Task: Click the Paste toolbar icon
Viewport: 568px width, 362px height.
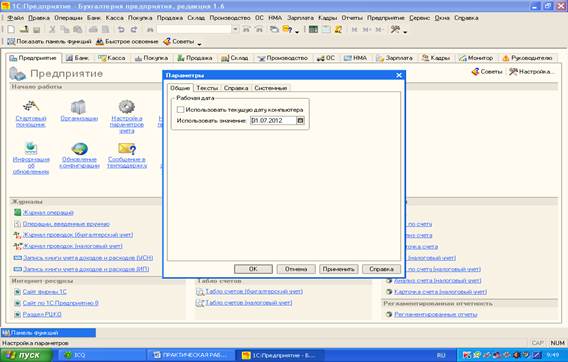Action: 78,30
